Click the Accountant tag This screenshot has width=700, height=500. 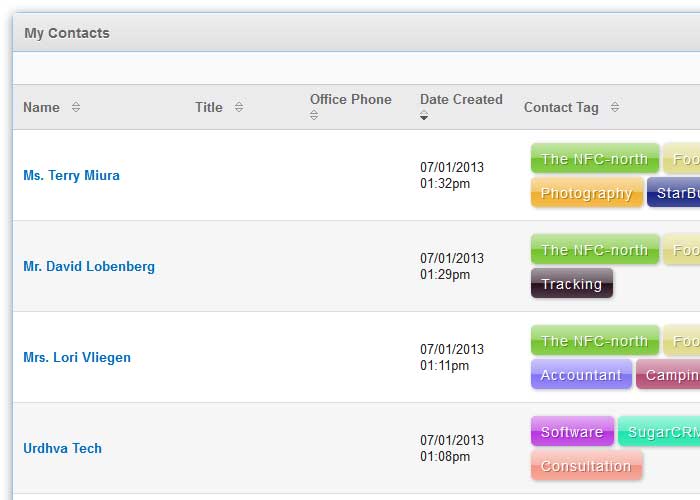(581, 375)
